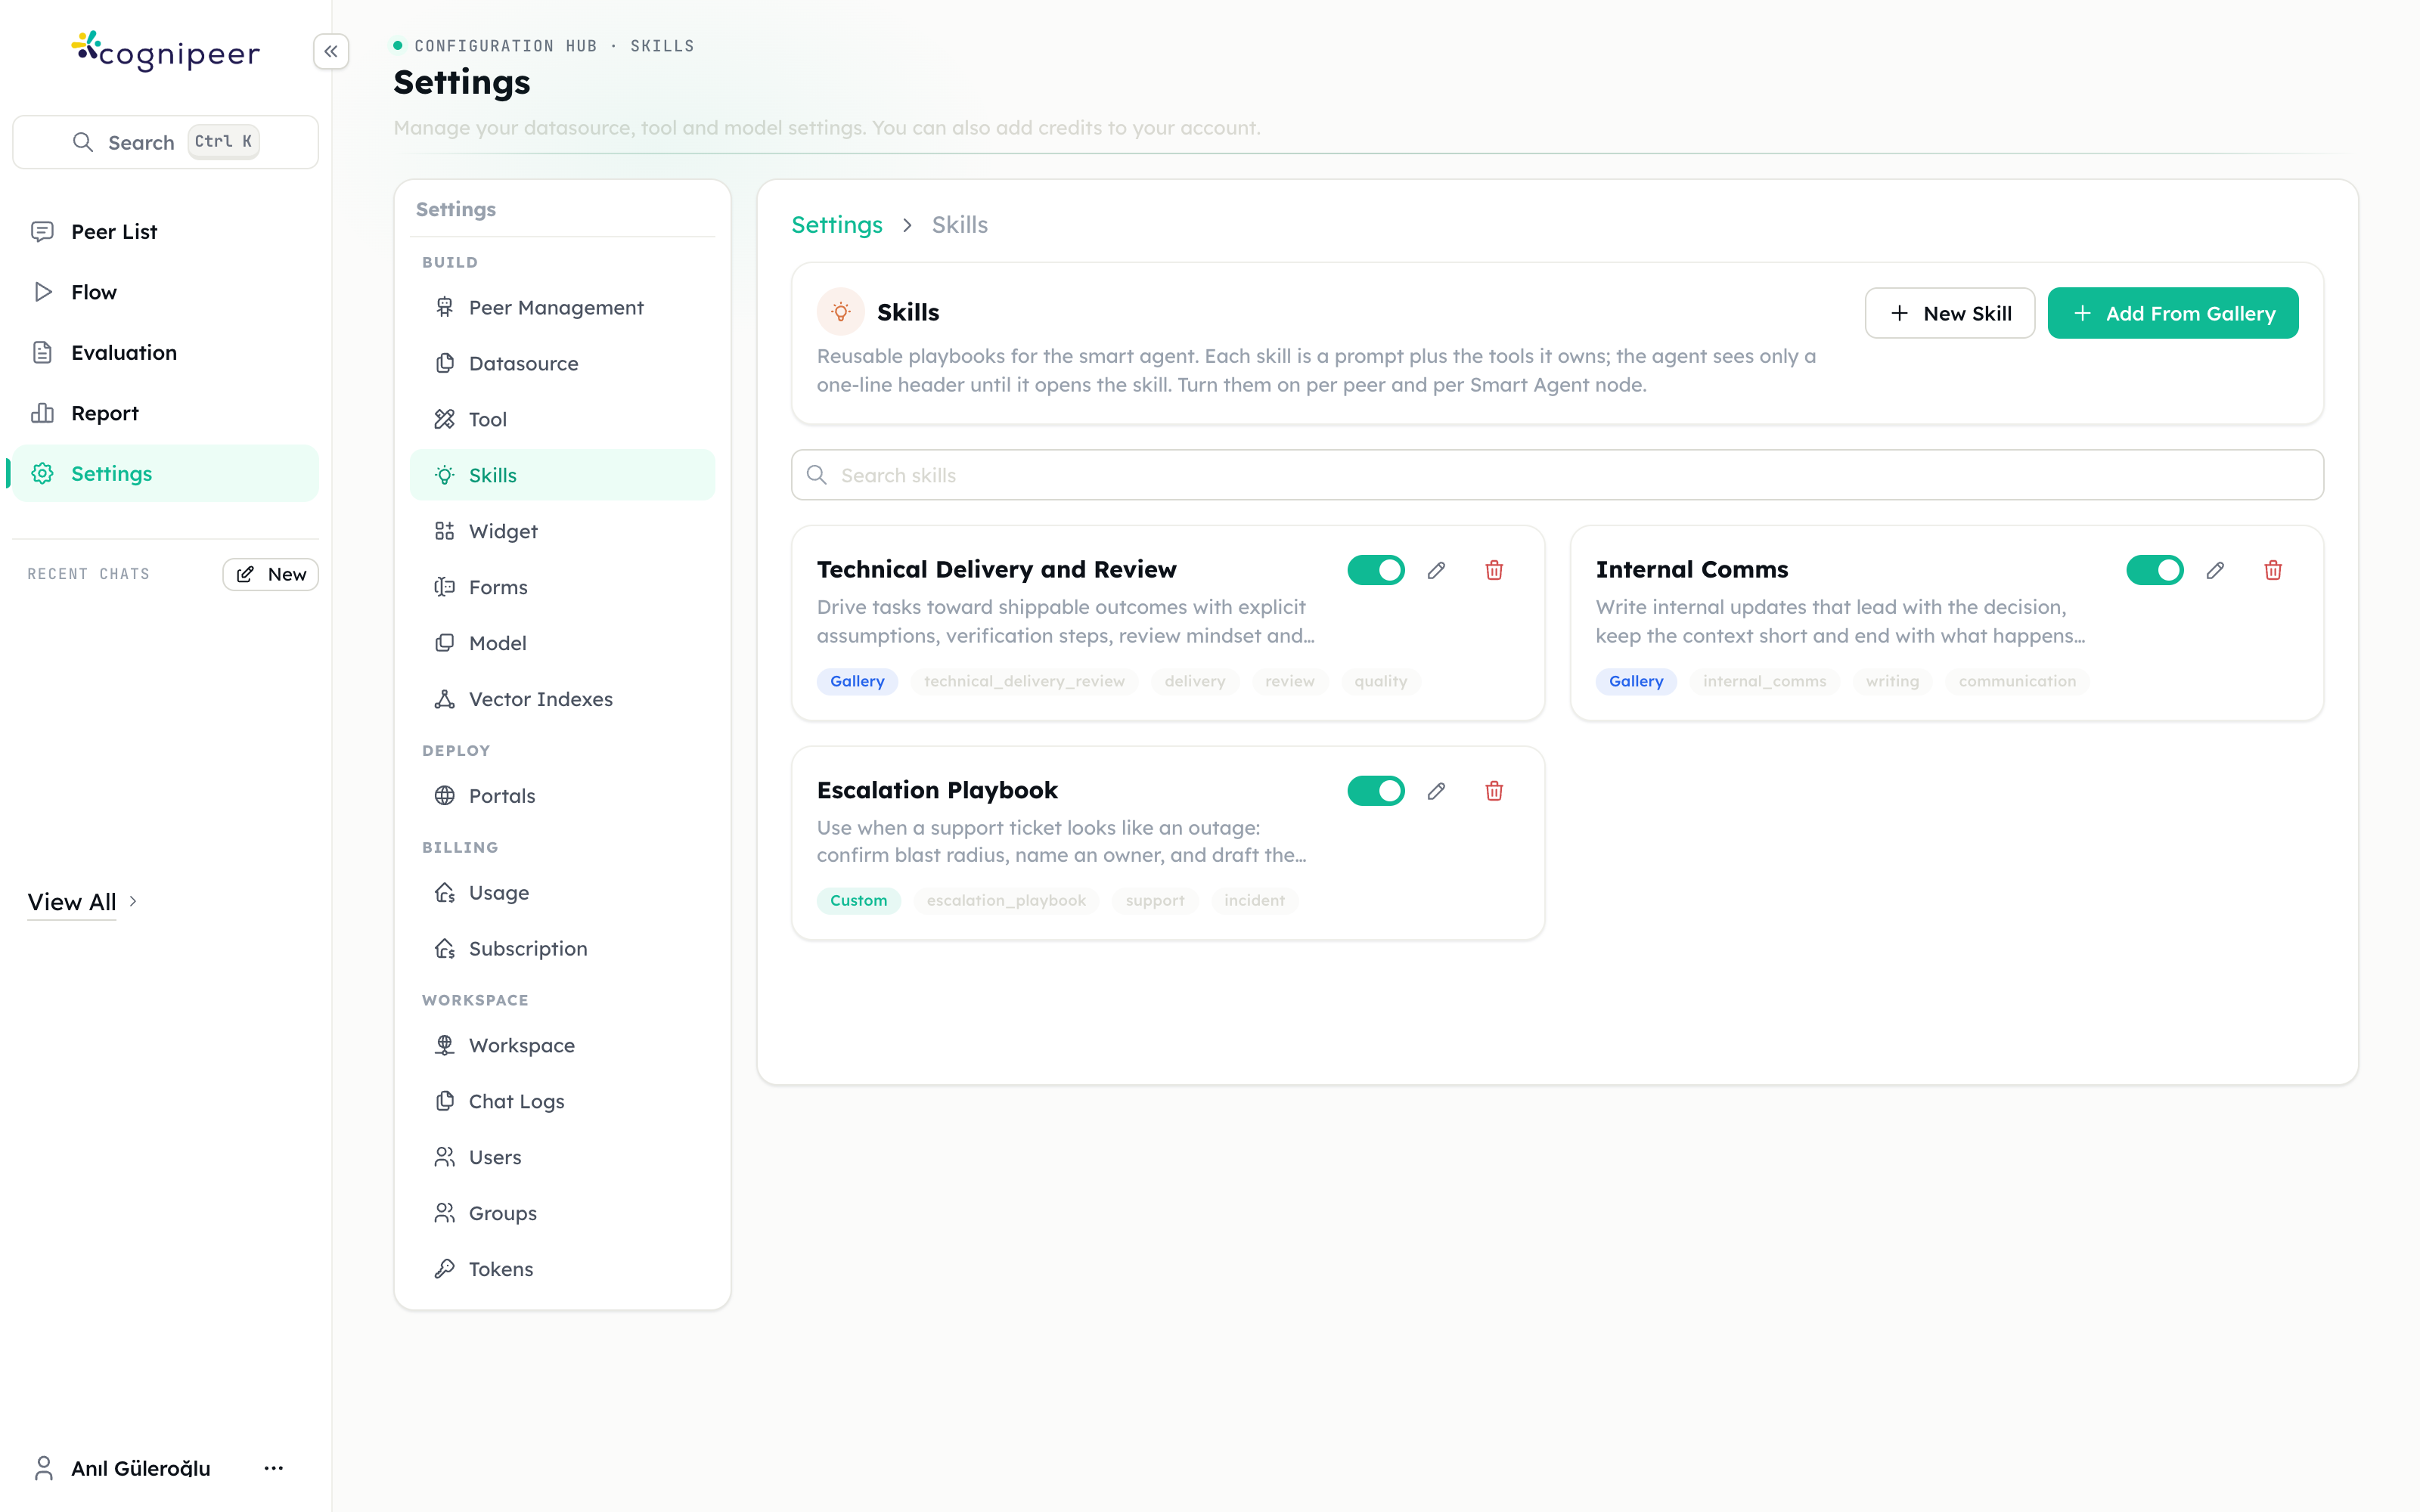Open the user options ellipsis menu
This screenshot has height=1512, width=2420.
tap(274, 1468)
